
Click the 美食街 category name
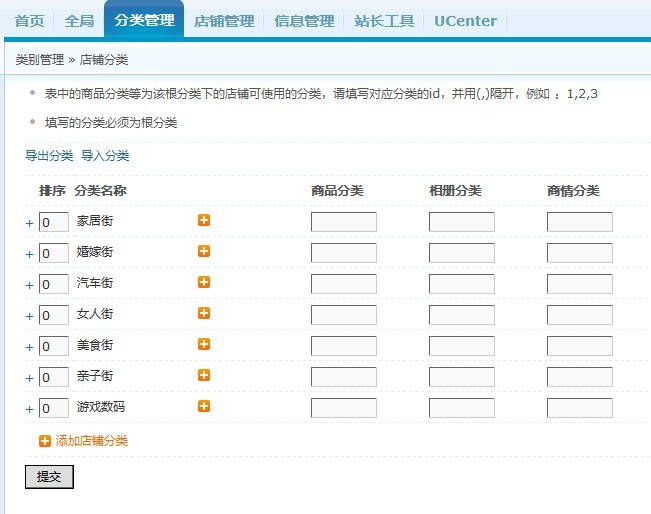point(95,345)
